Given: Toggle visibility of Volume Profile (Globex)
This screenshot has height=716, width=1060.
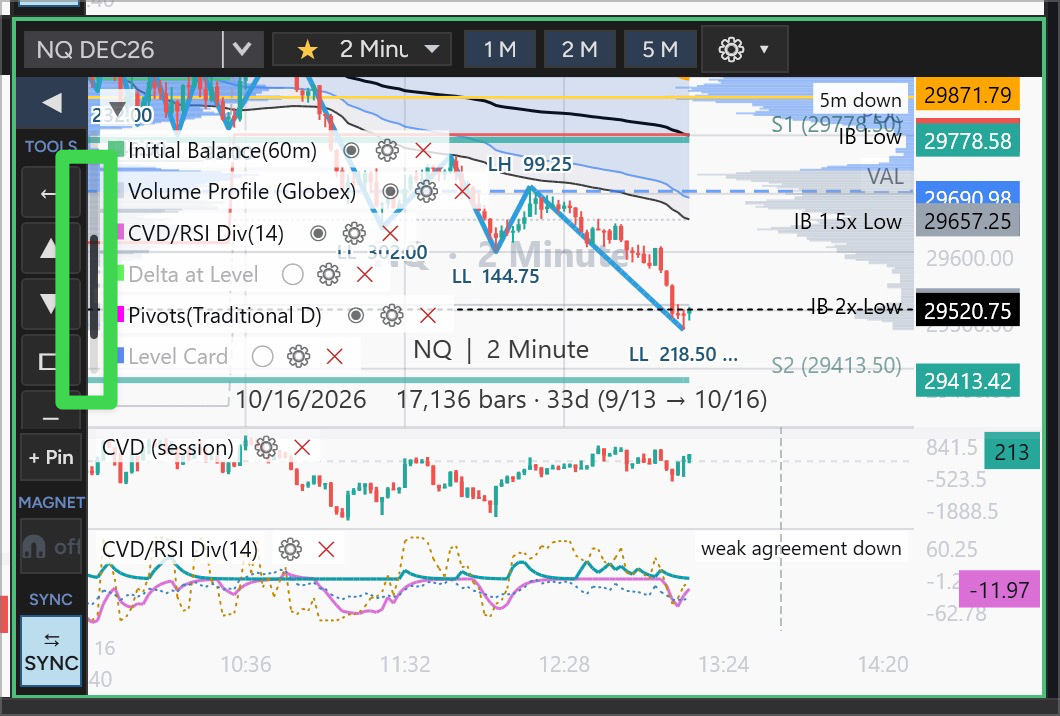Looking at the screenshot, I should pyautogui.click(x=390, y=191).
